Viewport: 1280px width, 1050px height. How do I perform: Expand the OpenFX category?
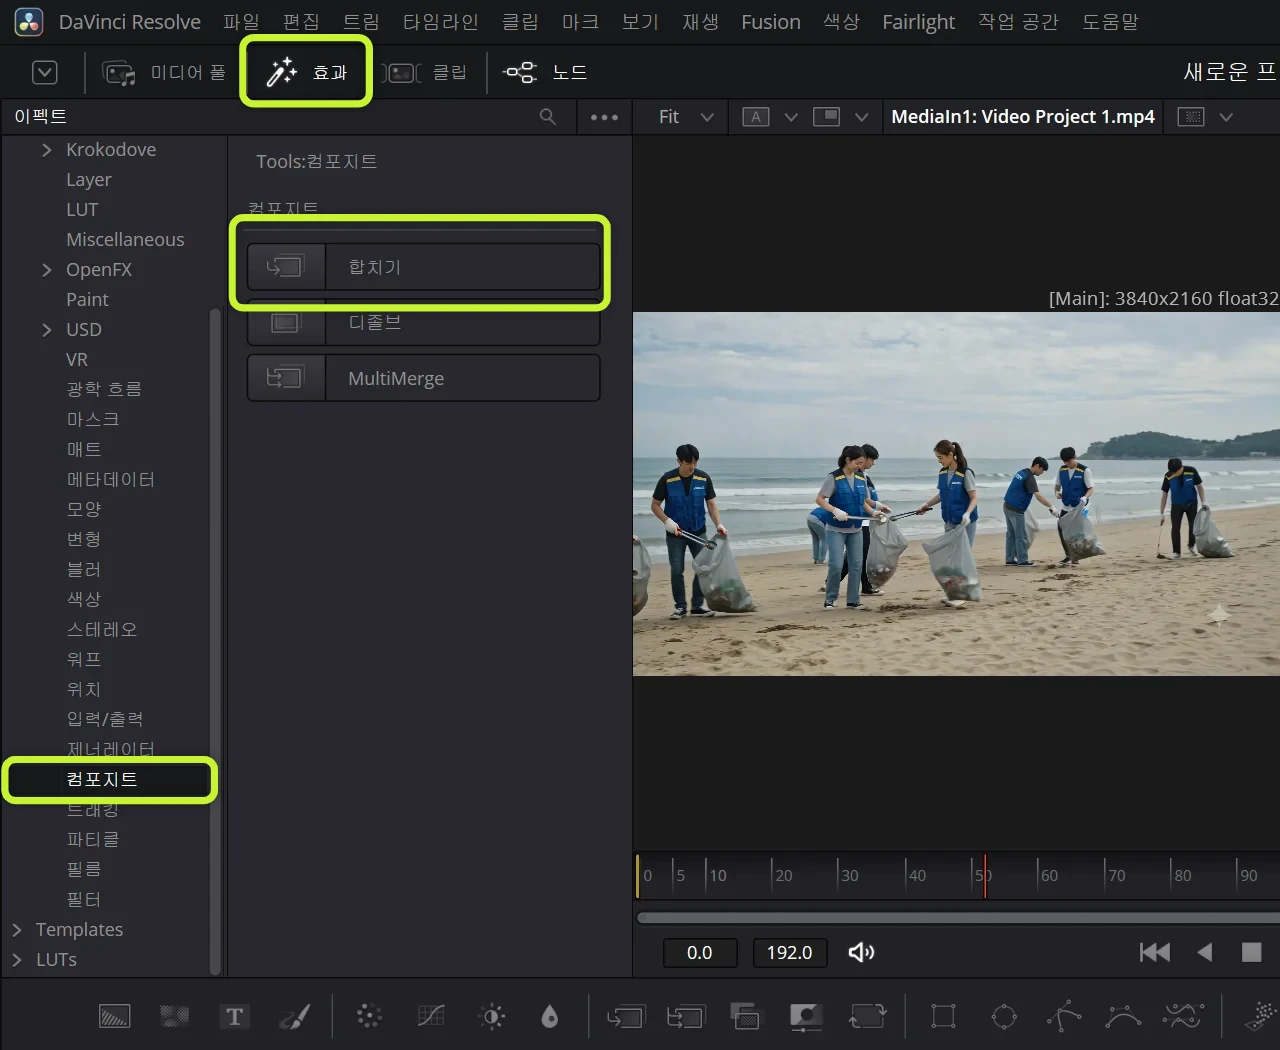pos(46,270)
